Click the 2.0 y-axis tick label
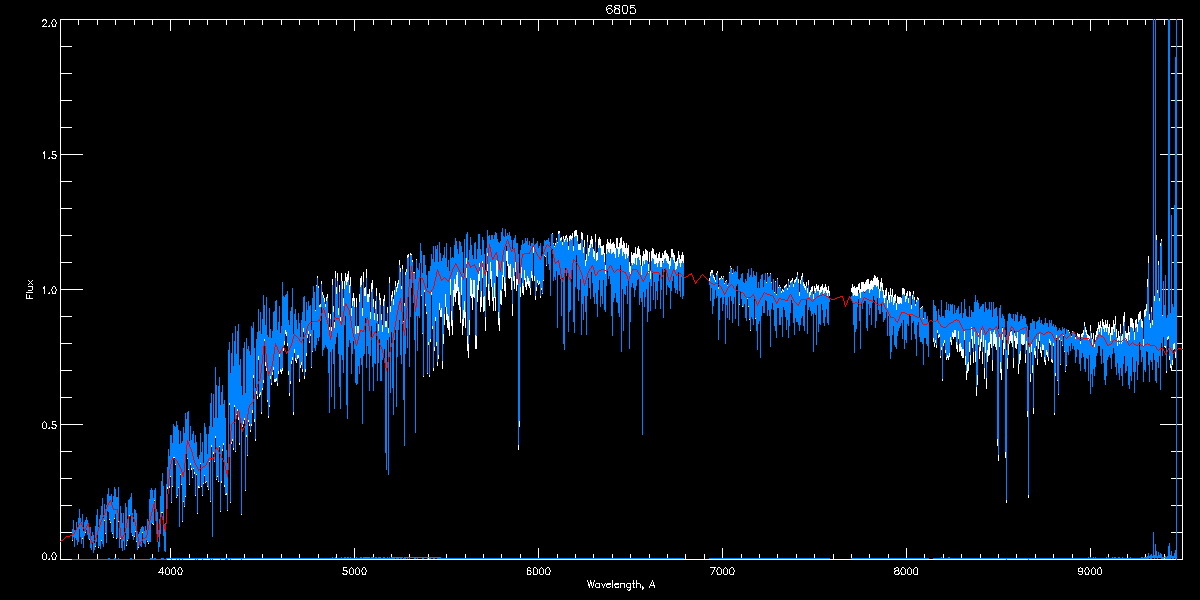 (48, 22)
